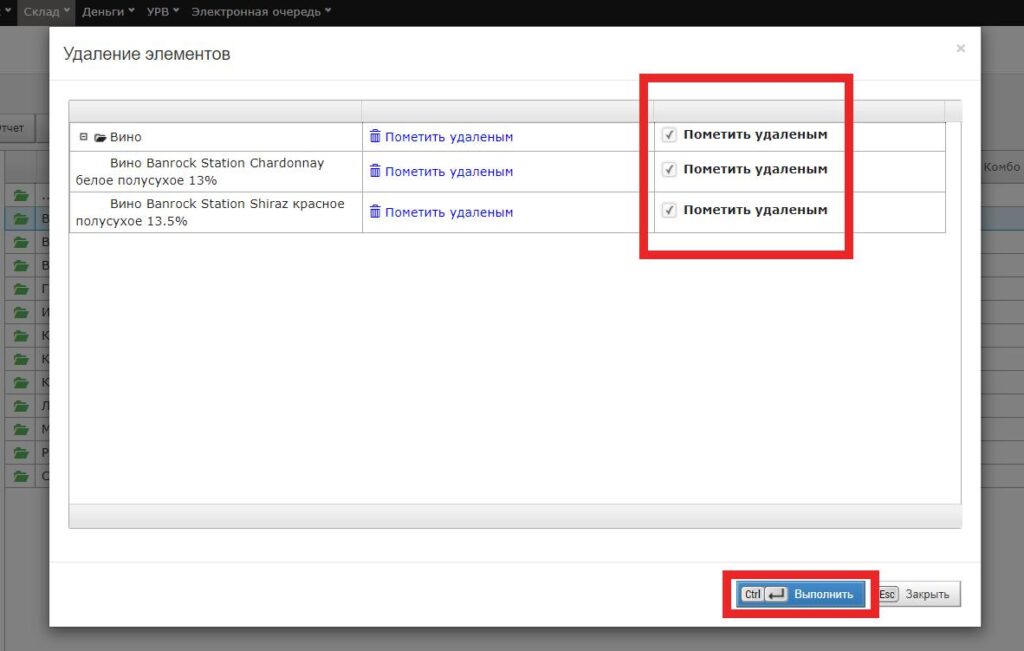Click the highlighted green folder icon in the sidebar
The height and width of the screenshot is (651, 1024).
point(21,217)
